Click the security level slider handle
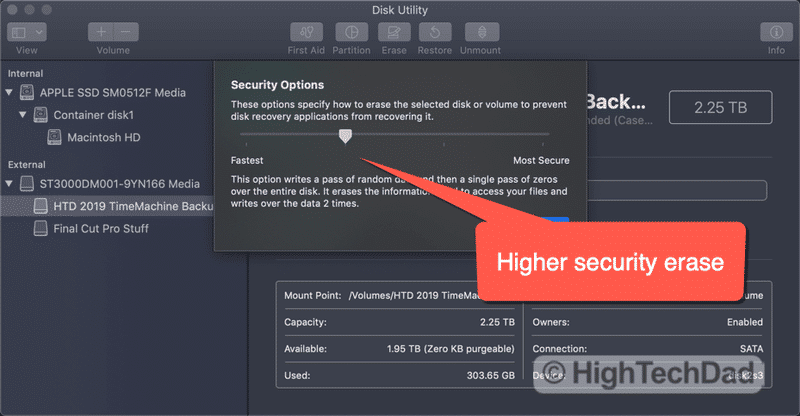 tap(345, 136)
